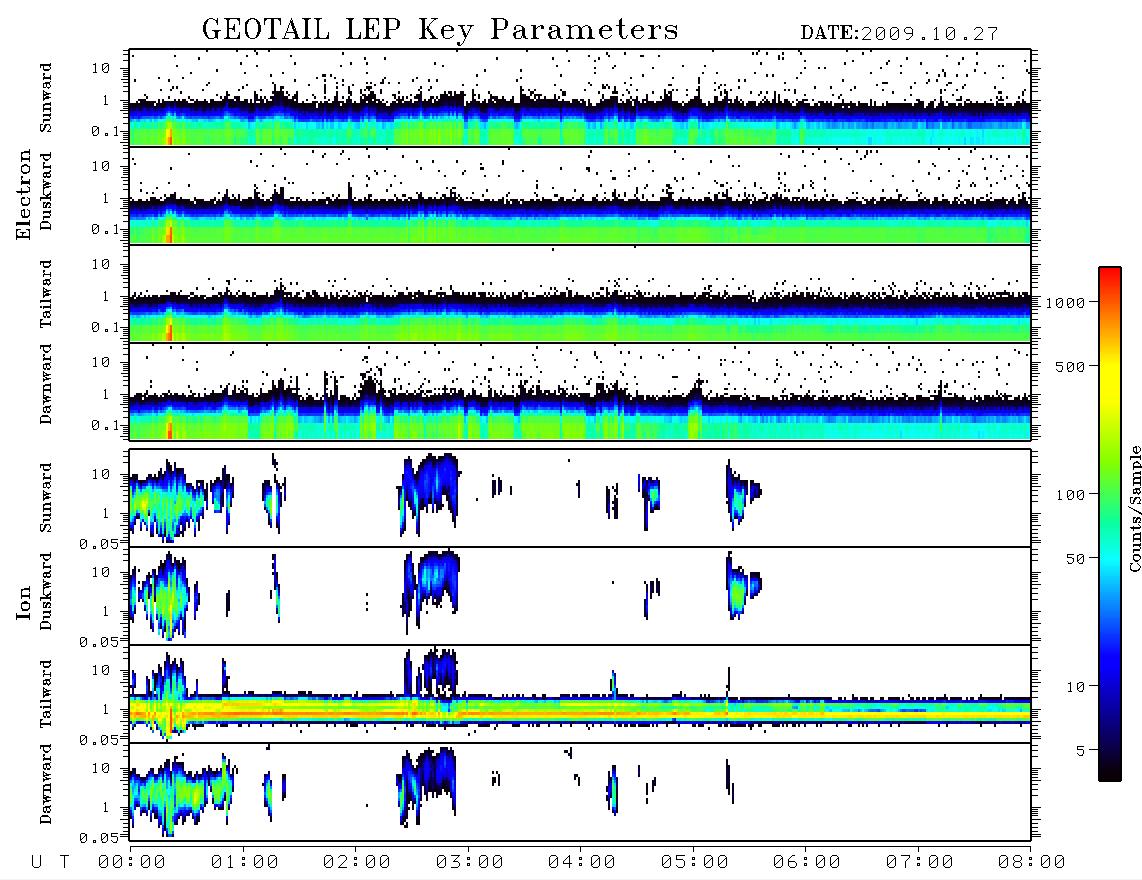Select the Electron 'Sunward' panel label

click(46, 98)
